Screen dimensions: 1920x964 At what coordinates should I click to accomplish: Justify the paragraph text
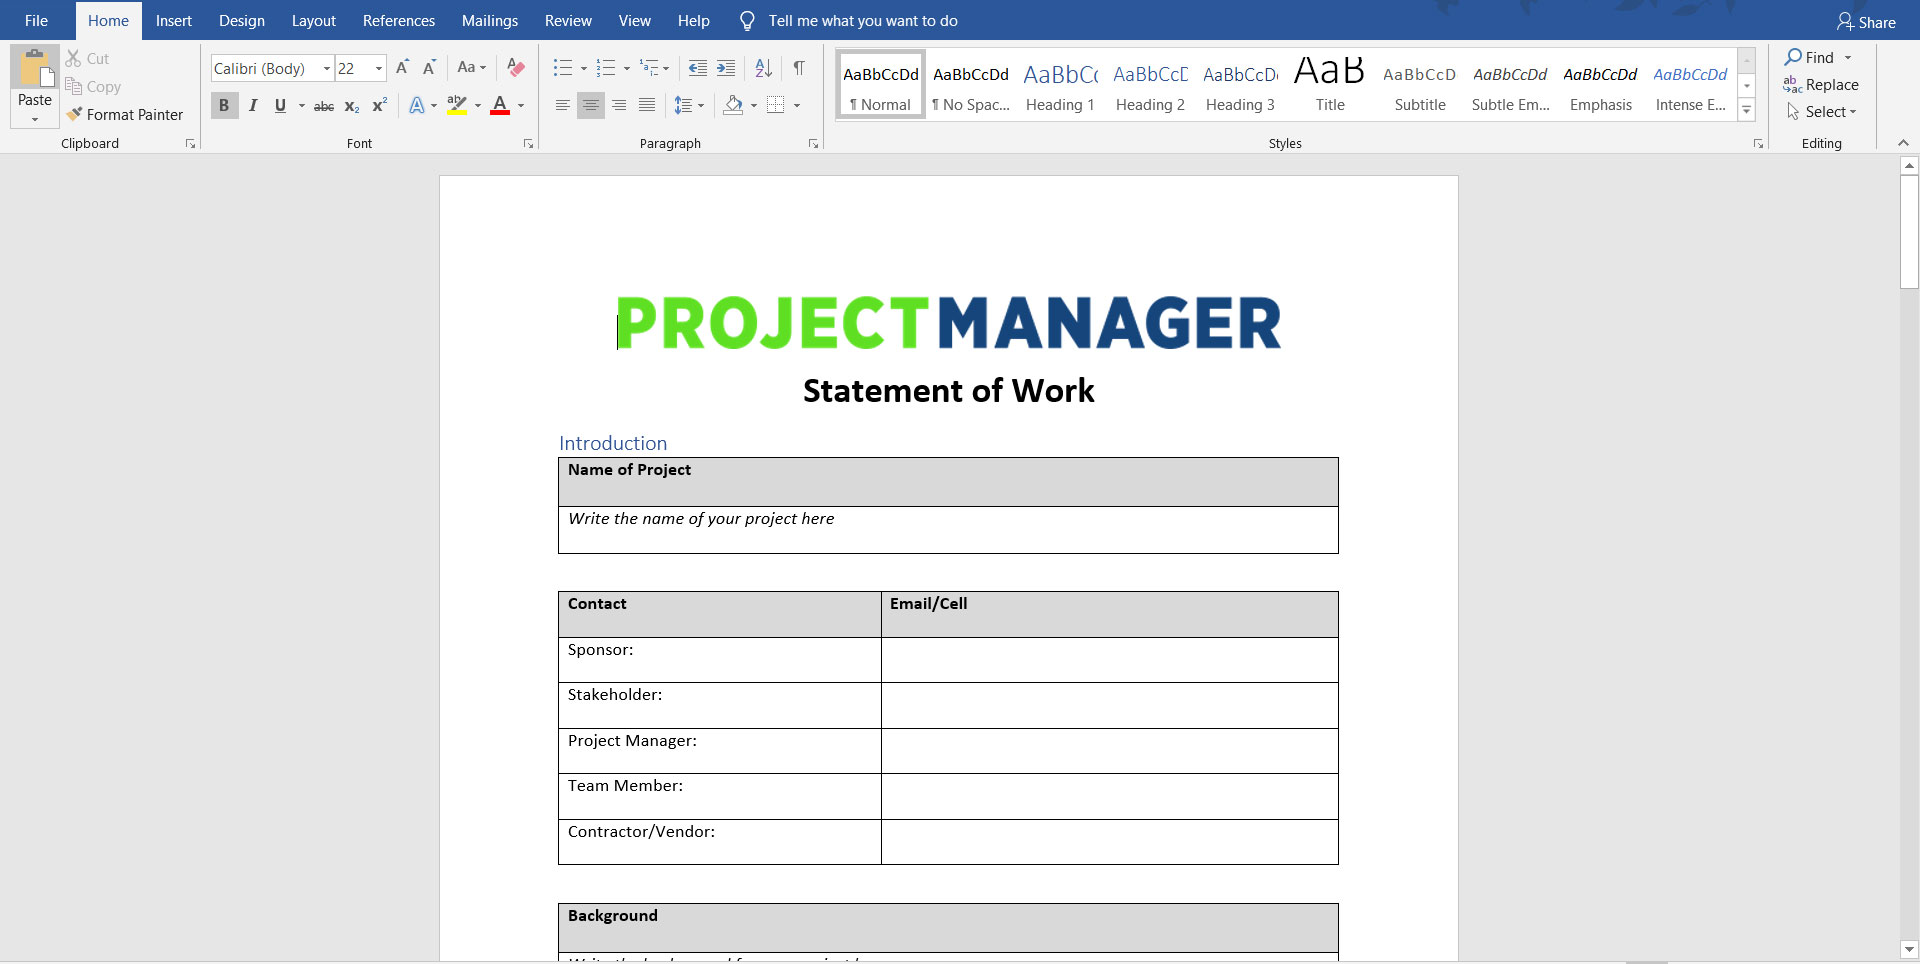(x=647, y=105)
